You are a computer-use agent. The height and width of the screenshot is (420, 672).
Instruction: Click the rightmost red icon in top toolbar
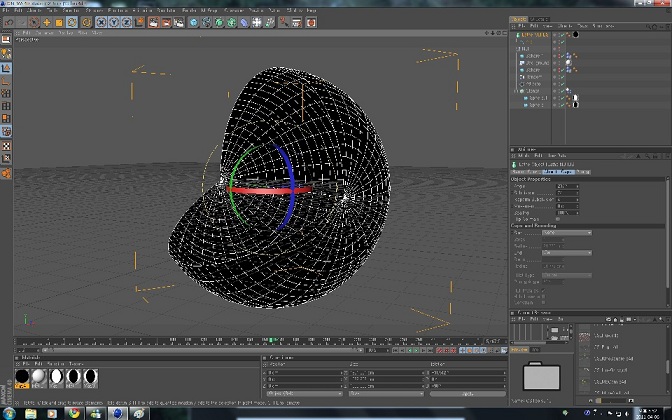point(311,22)
